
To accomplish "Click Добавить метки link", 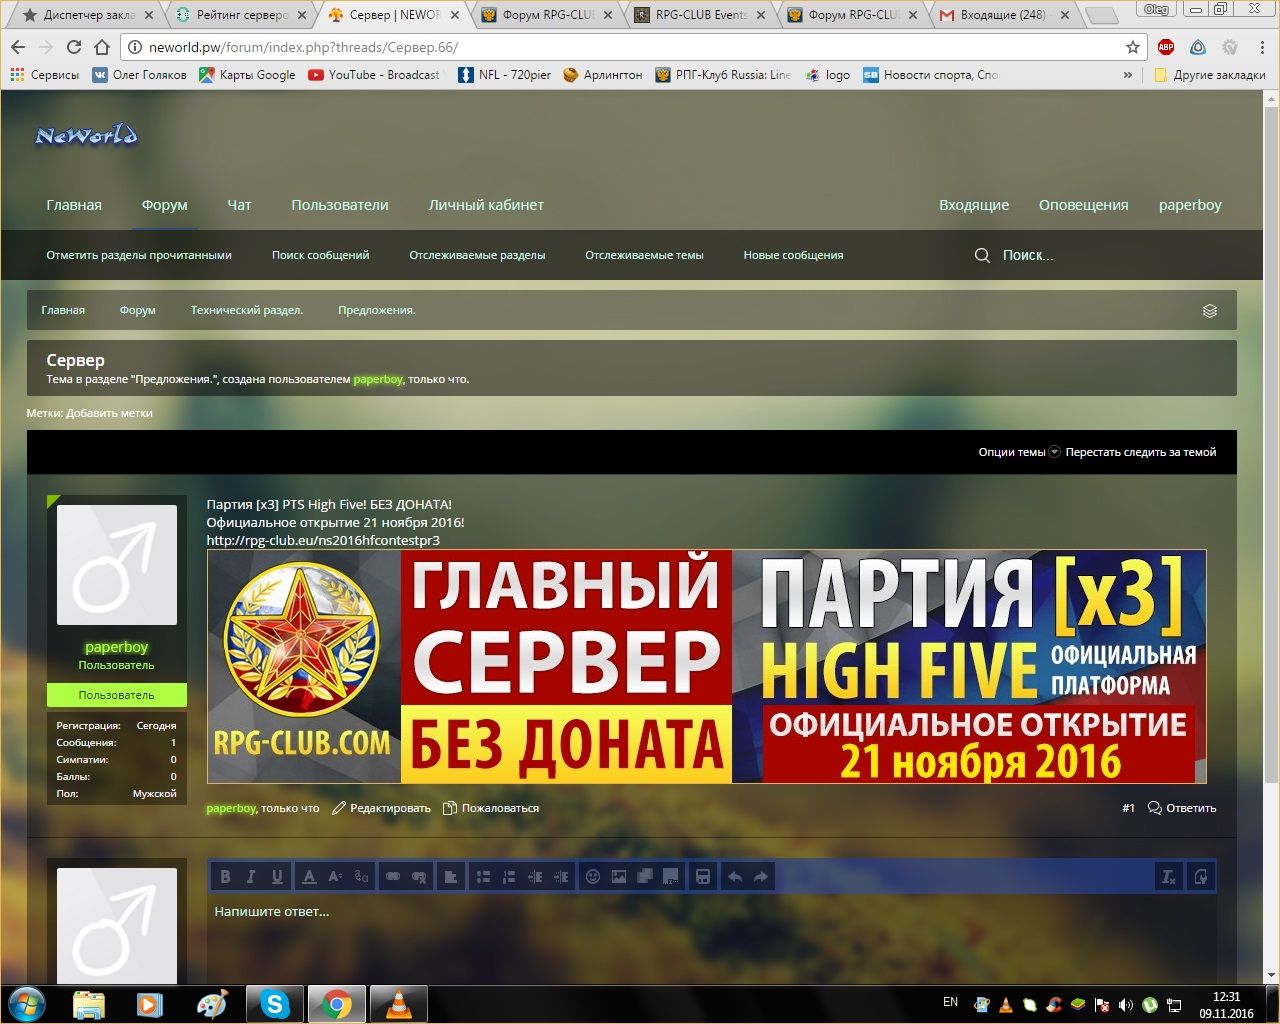I will click(x=109, y=413).
